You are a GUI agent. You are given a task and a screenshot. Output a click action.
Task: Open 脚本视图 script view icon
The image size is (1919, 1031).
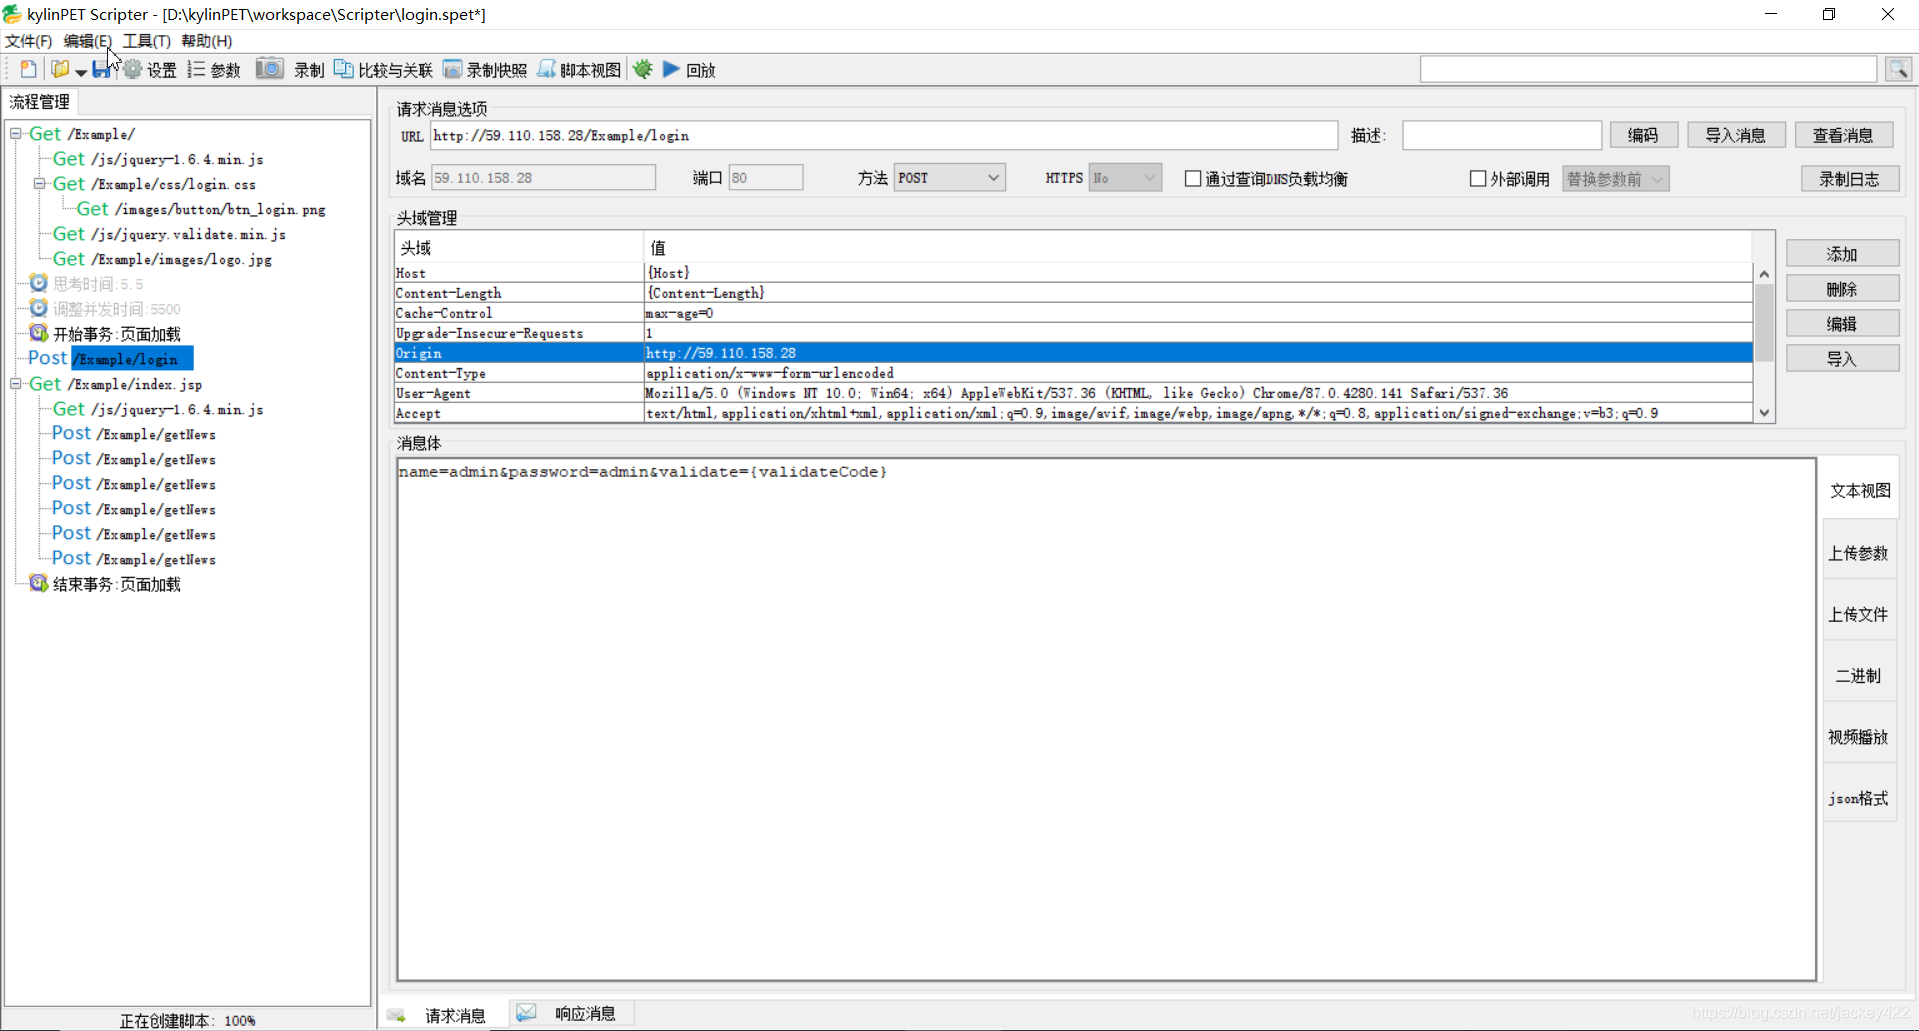546,69
